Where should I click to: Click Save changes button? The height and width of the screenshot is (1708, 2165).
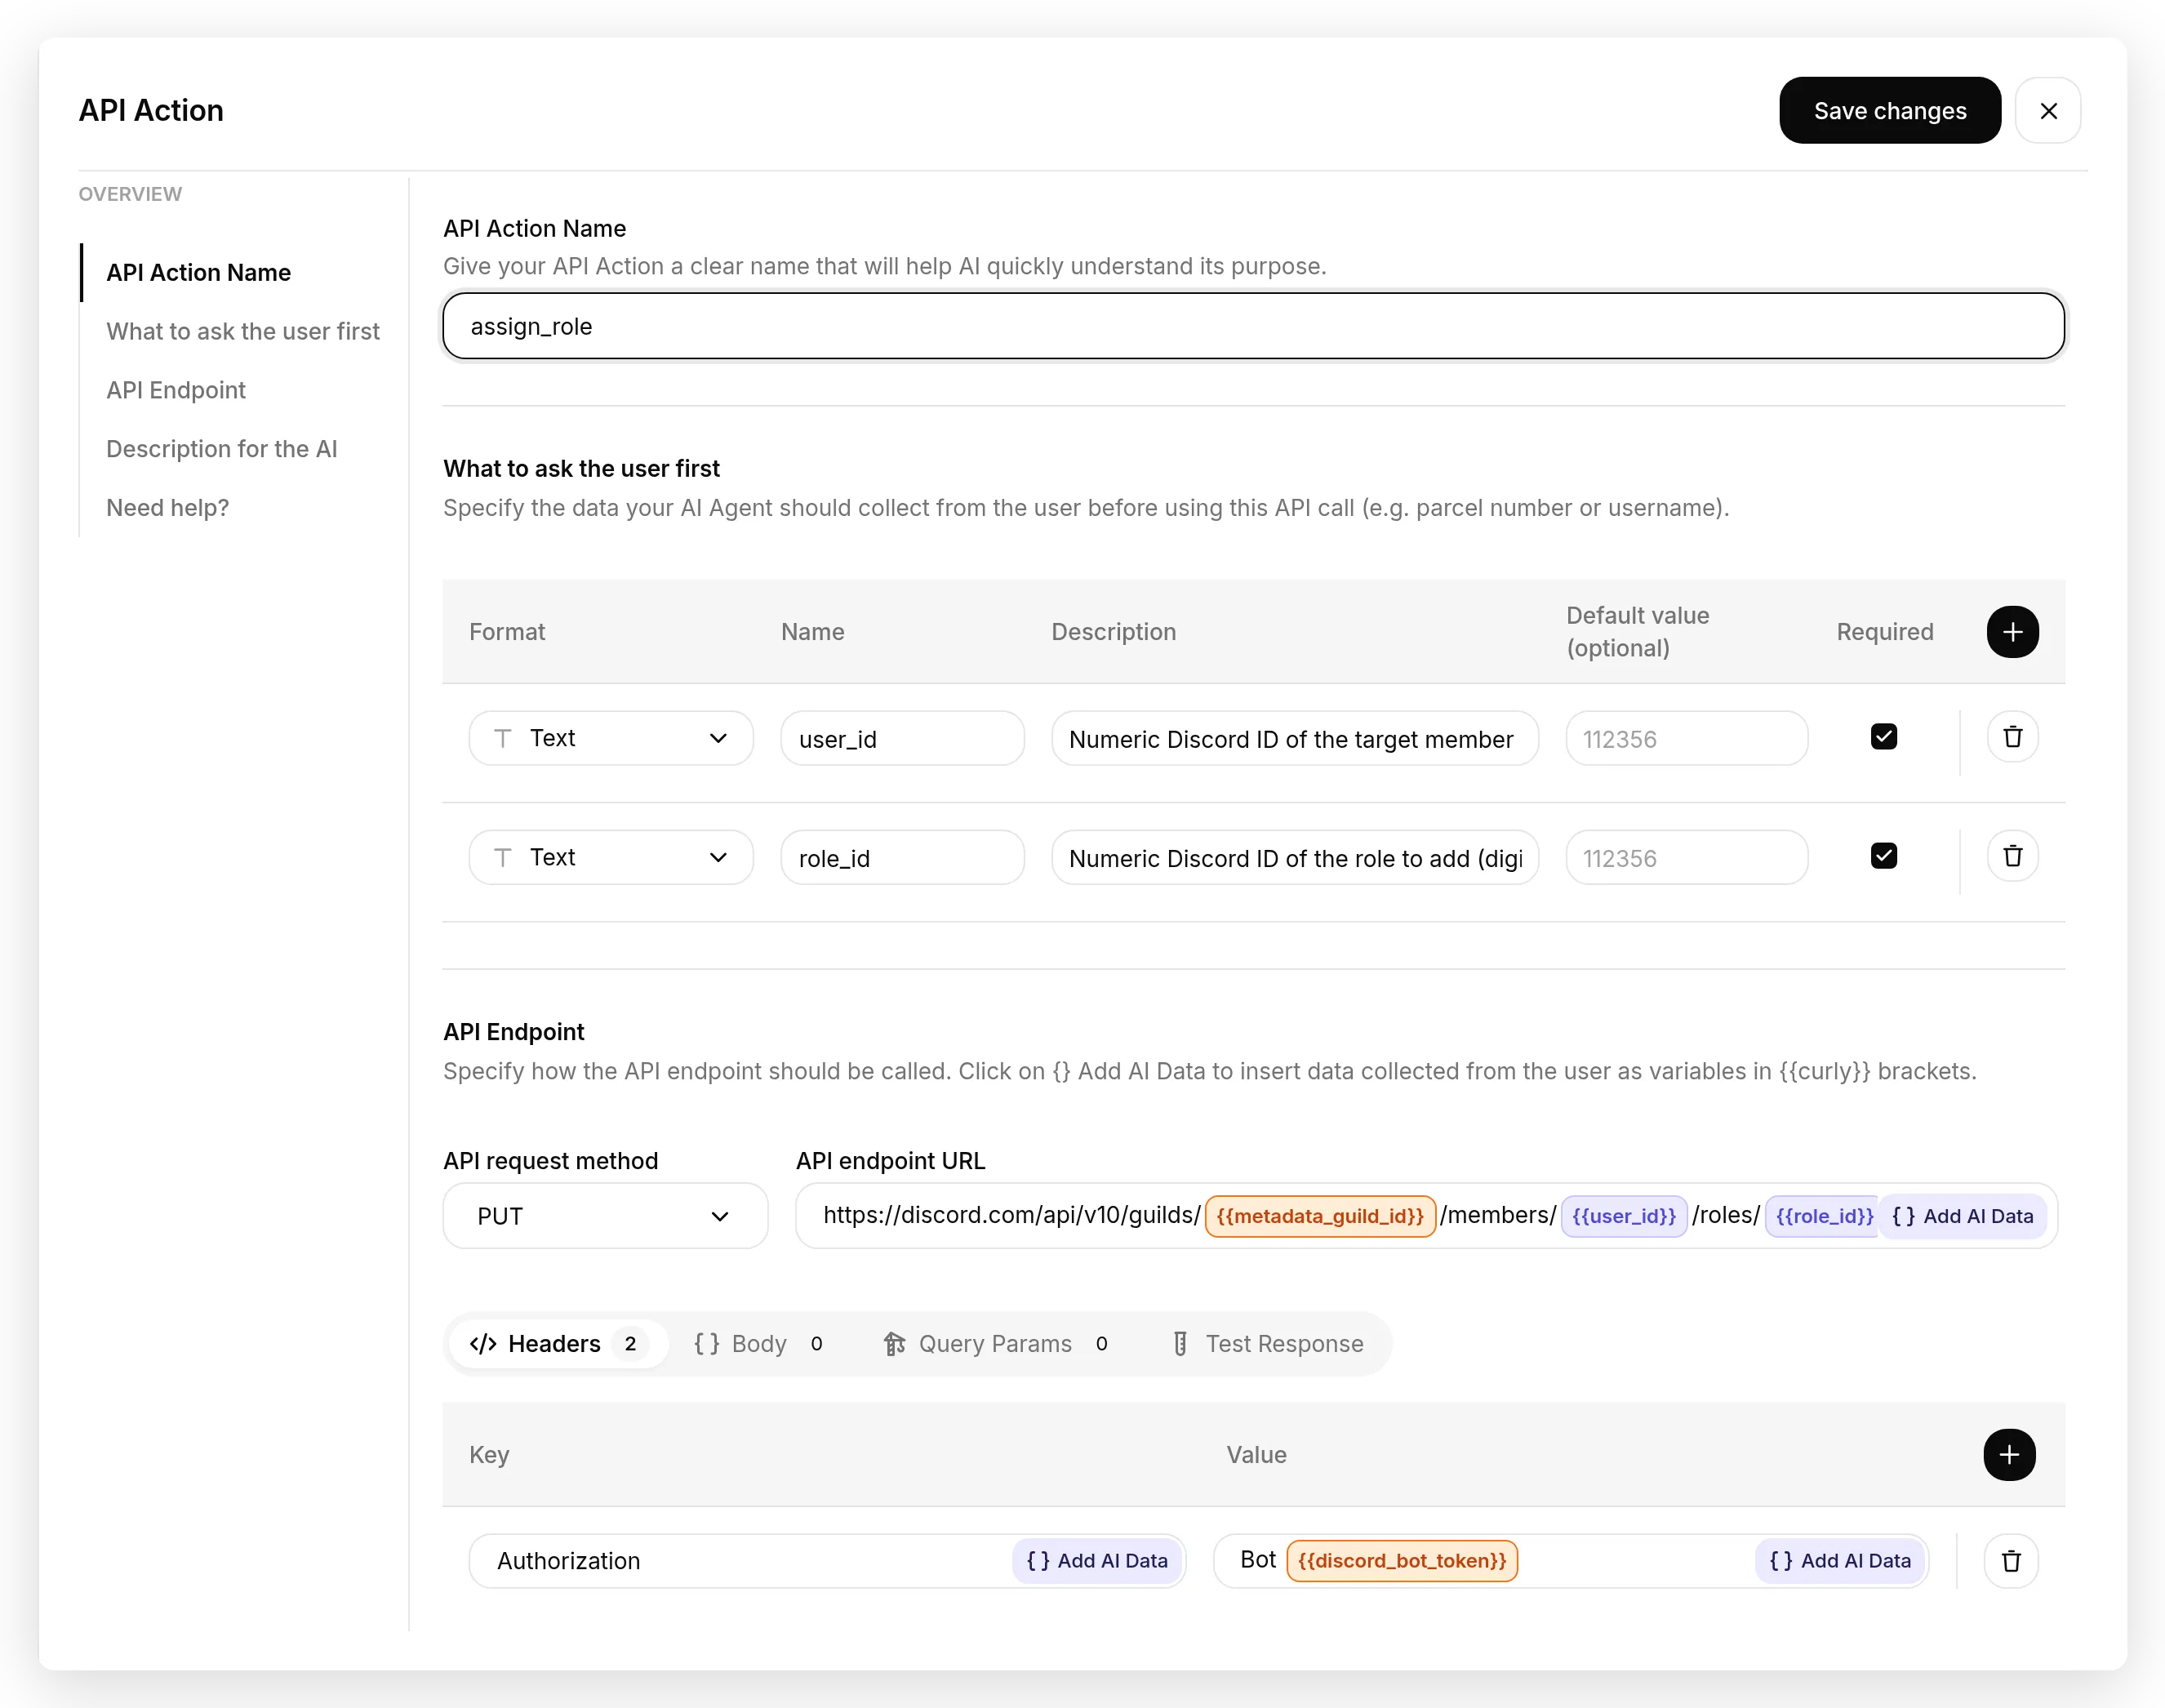(1889, 110)
